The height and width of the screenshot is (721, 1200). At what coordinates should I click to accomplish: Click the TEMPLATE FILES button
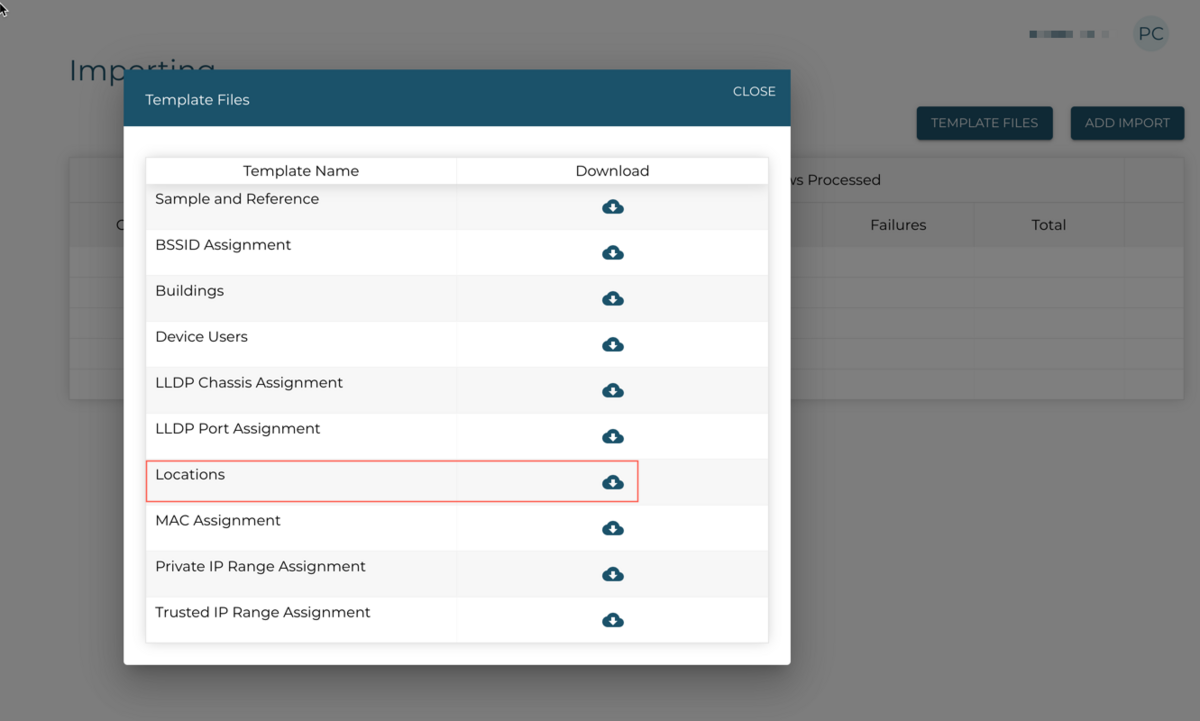point(984,123)
